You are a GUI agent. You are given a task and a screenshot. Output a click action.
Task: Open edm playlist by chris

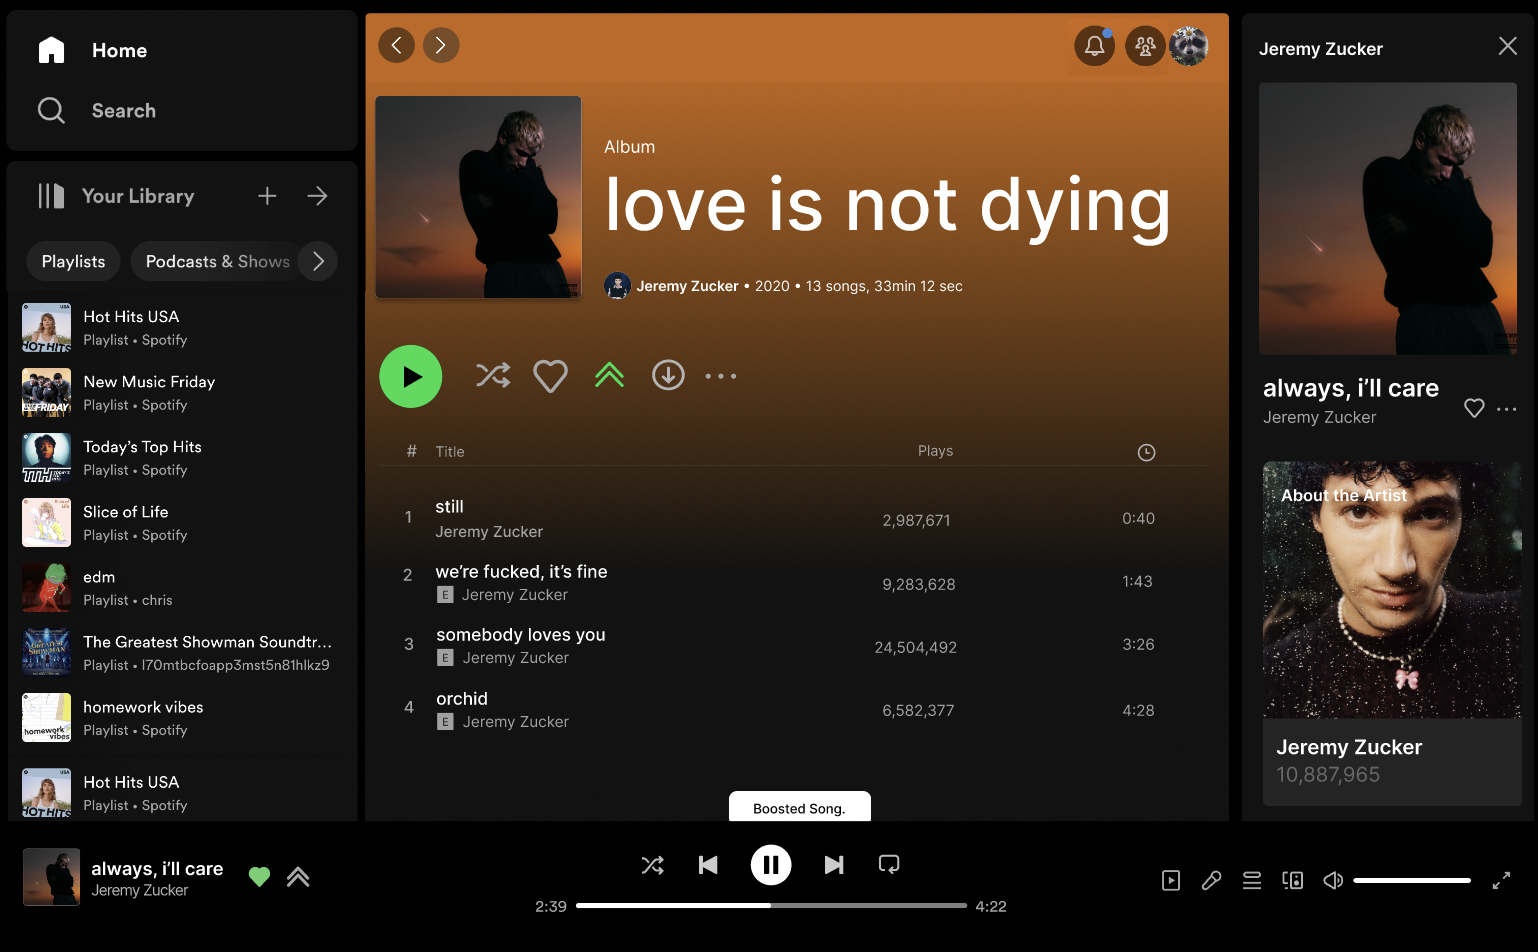(x=182, y=588)
